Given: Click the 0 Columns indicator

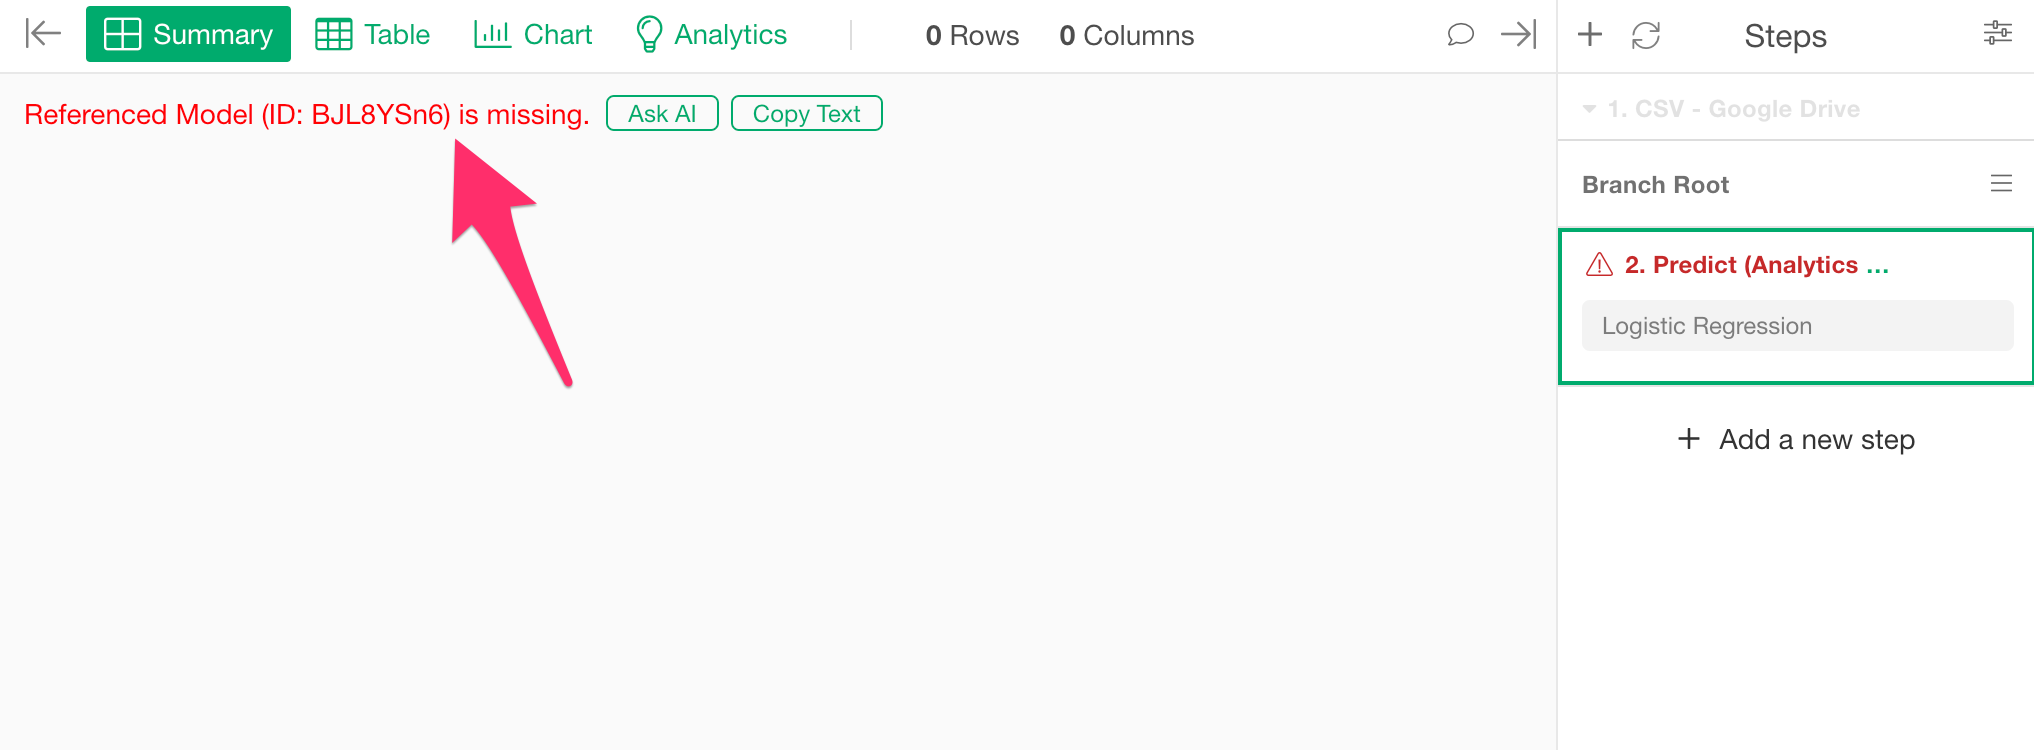Looking at the screenshot, I should (x=1126, y=35).
